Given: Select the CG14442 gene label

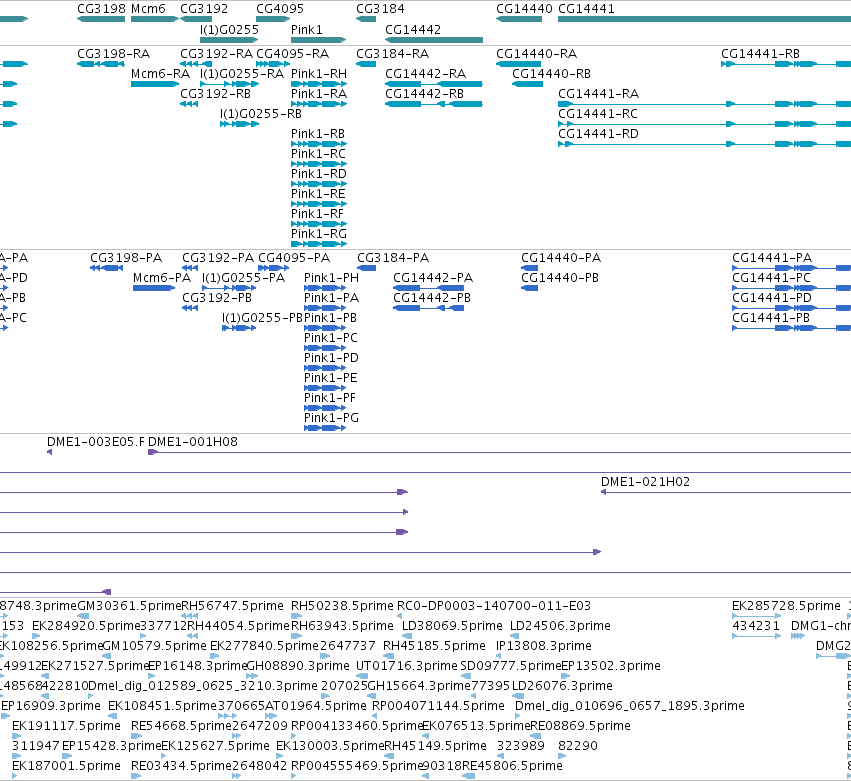Looking at the screenshot, I should coord(412,29).
